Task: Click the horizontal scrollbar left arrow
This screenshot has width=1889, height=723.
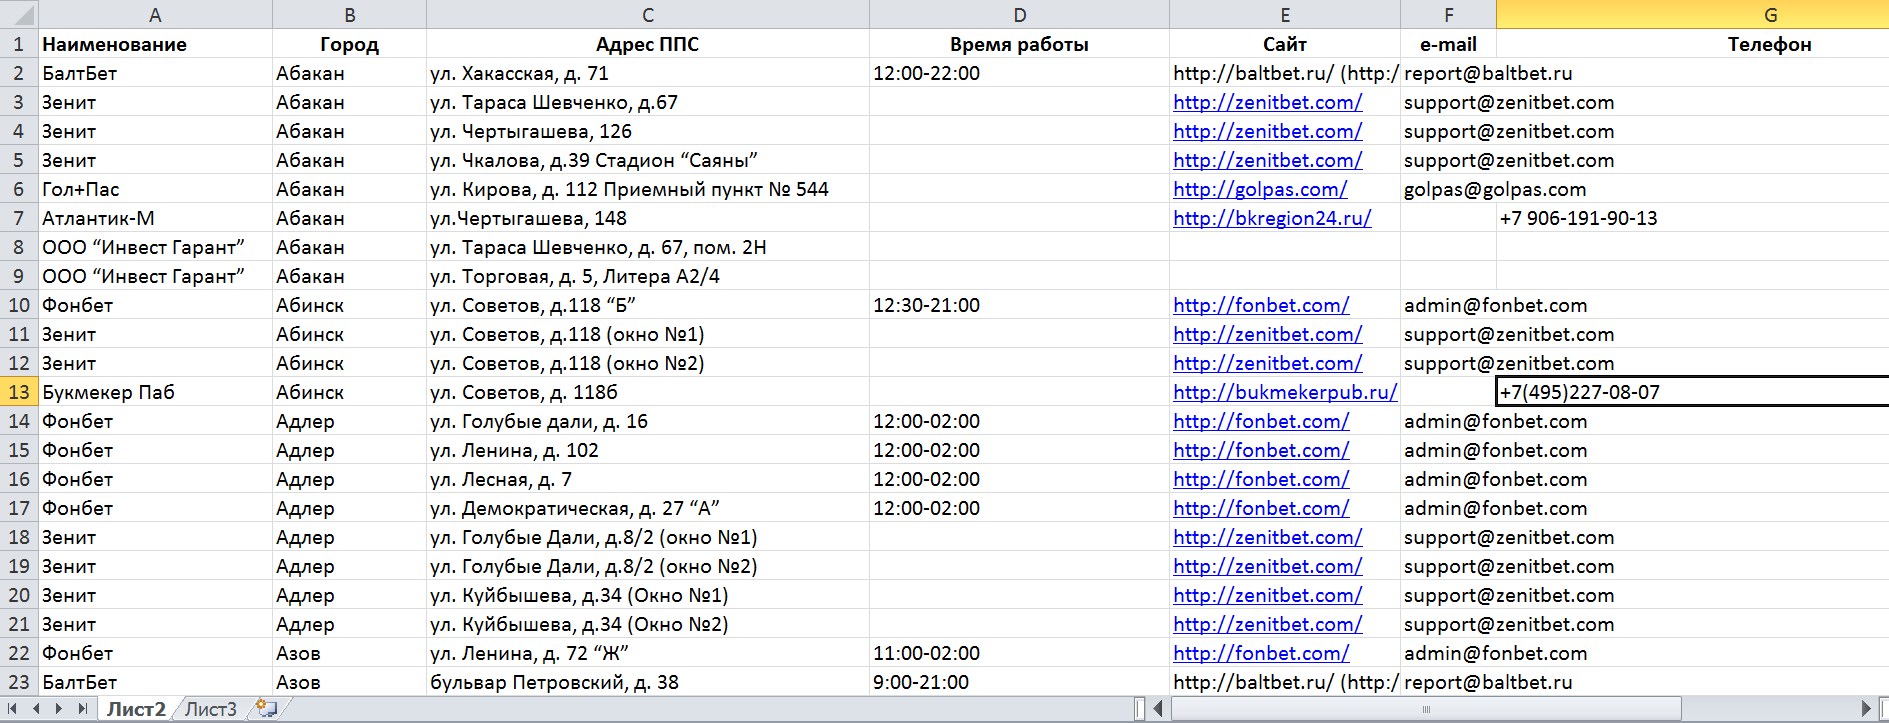Action: click(1159, 709)
